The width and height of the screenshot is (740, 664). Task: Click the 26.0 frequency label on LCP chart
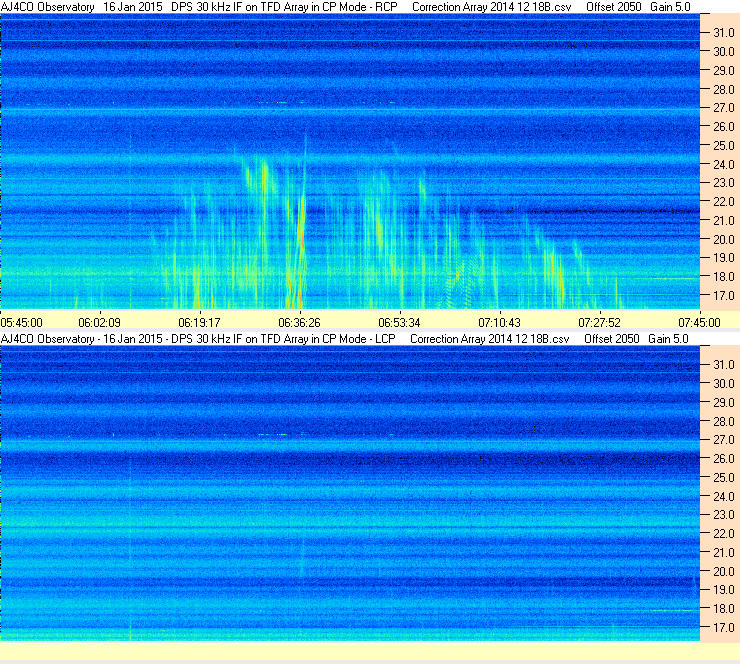[x=724, y=459]
